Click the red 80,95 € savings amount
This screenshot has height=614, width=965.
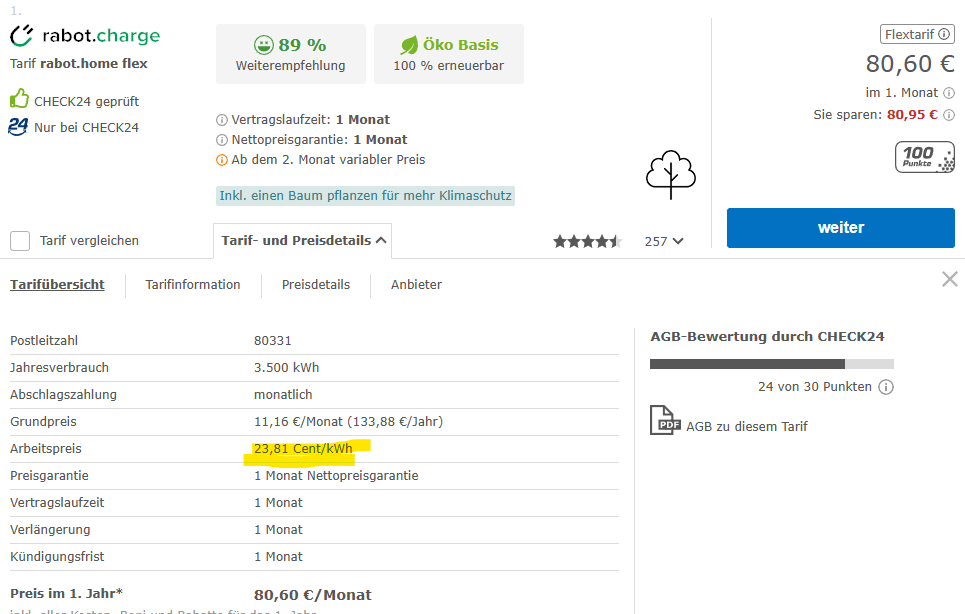click(912, 115)
